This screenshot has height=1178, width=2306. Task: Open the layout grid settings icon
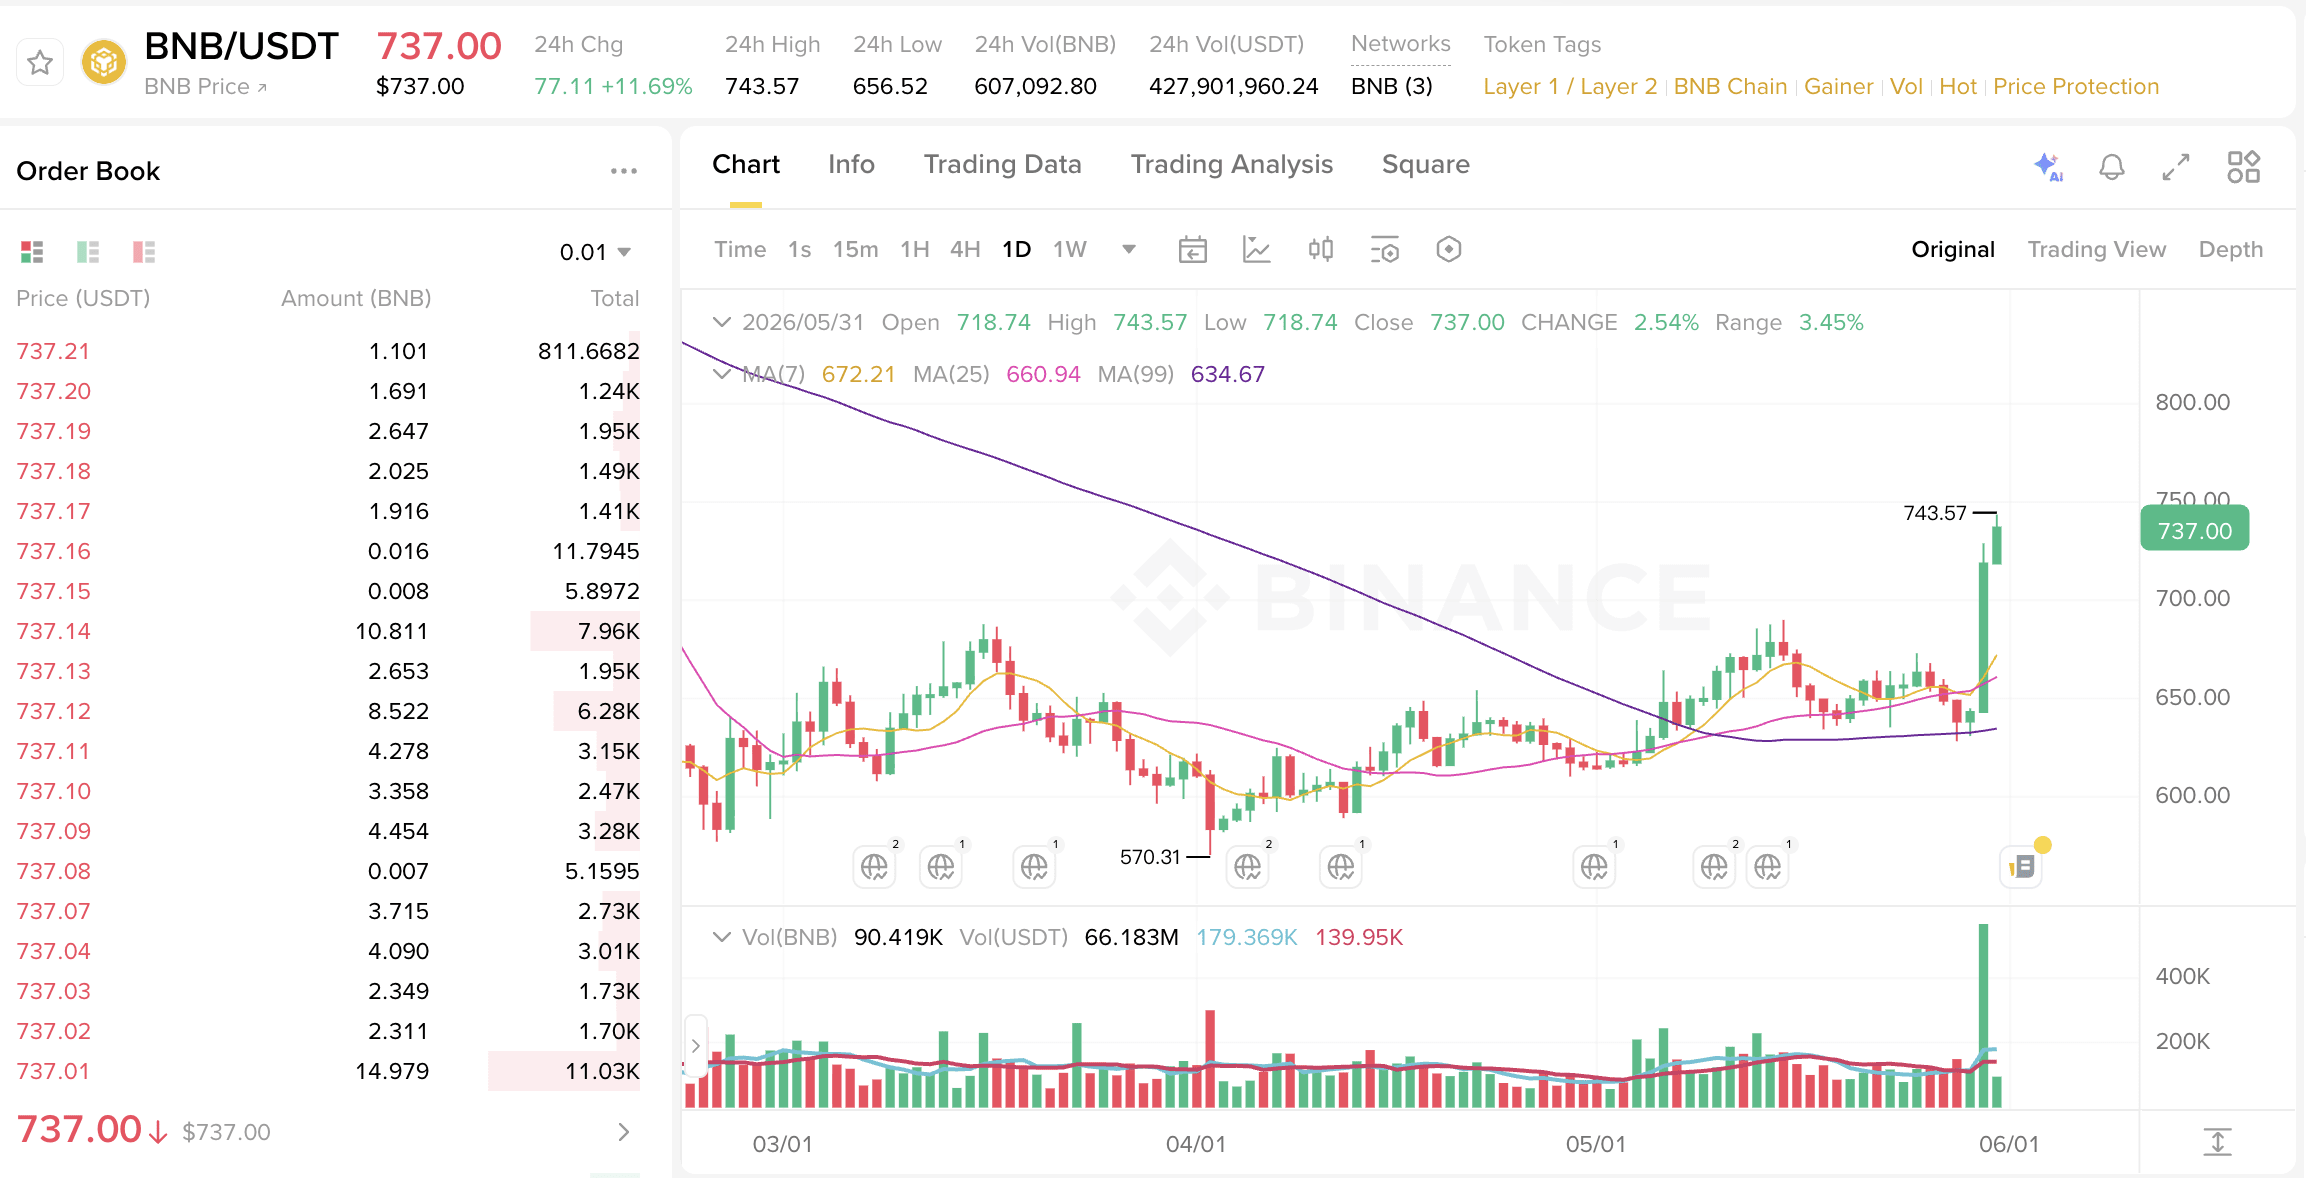click(x=2244, y=167)
